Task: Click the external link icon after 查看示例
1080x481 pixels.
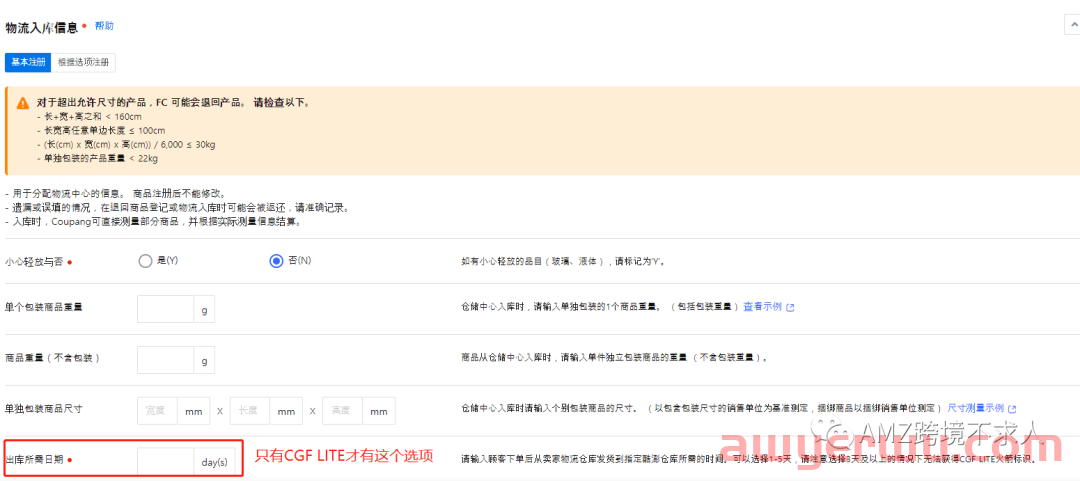Action: (x=790, y=307)
